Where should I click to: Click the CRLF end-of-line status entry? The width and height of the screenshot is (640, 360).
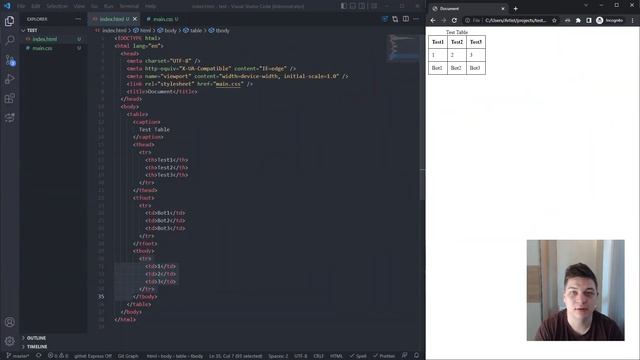pos(318,356)
